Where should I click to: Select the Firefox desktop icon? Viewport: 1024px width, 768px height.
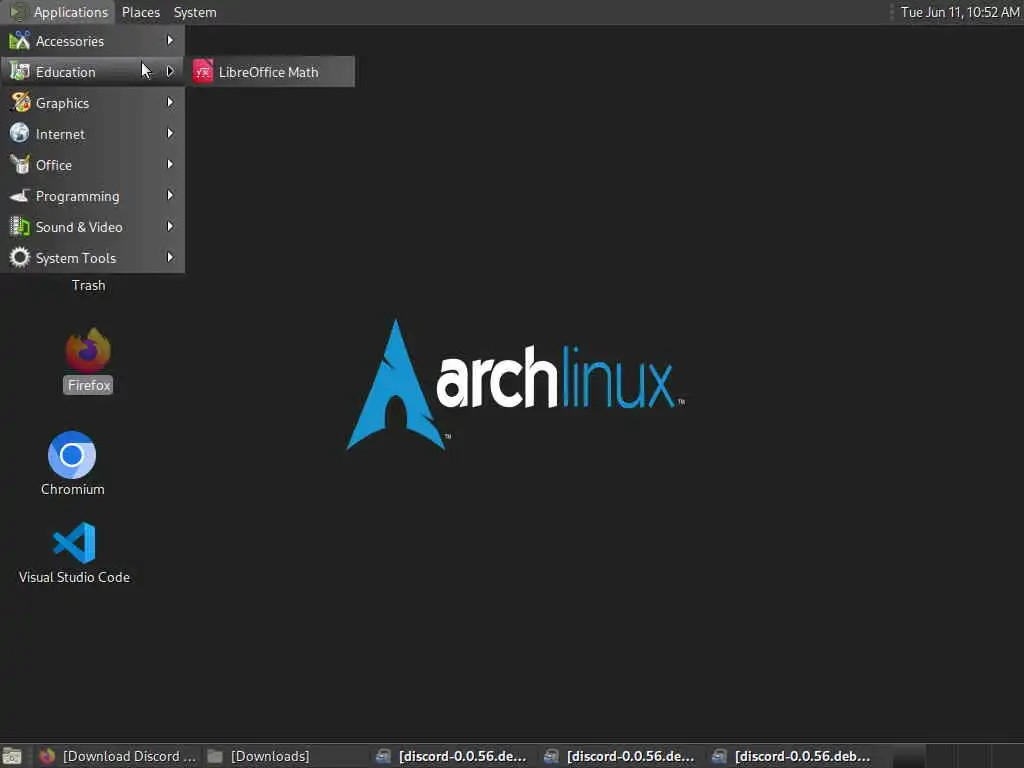[88, 350]
